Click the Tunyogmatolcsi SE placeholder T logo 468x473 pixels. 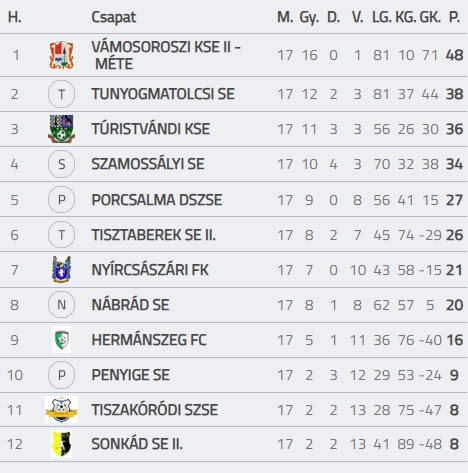tap(61, 94)
